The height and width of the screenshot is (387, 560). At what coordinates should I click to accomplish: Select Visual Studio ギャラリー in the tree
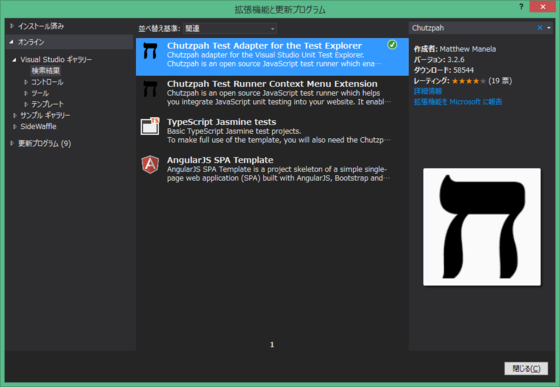click(x=56, y=60)
